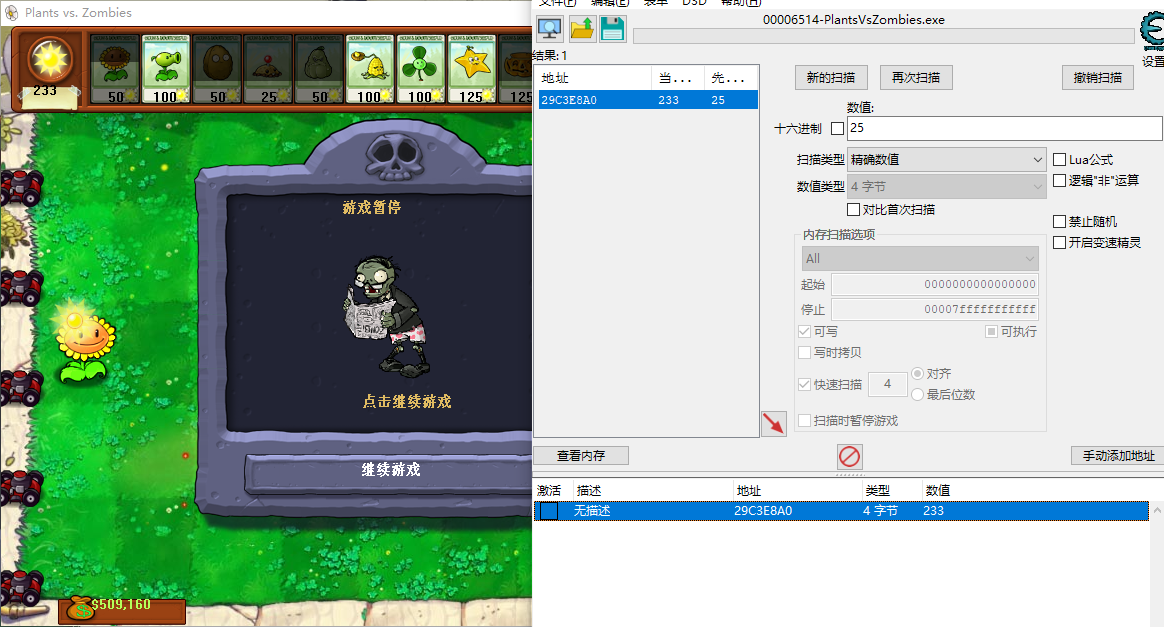1164x627 pixels.
Task: Open the D3D menu
Action: (694, 3)
